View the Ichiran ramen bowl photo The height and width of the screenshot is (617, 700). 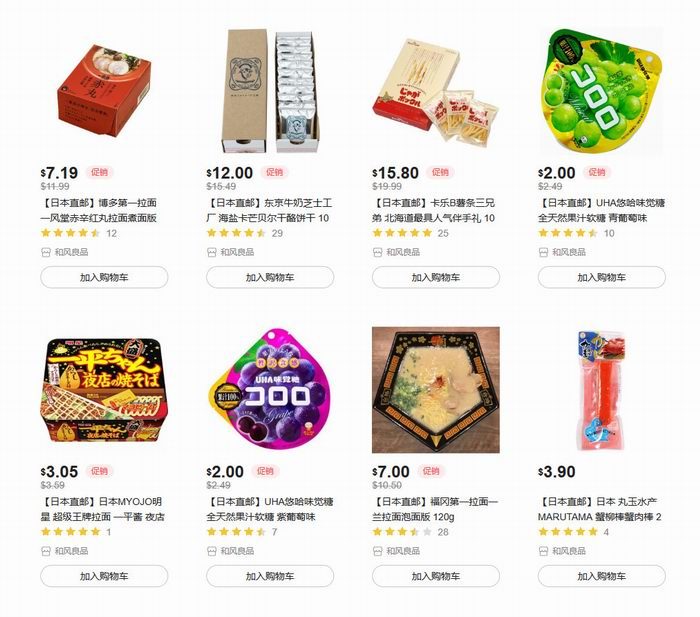click(436, 390)
